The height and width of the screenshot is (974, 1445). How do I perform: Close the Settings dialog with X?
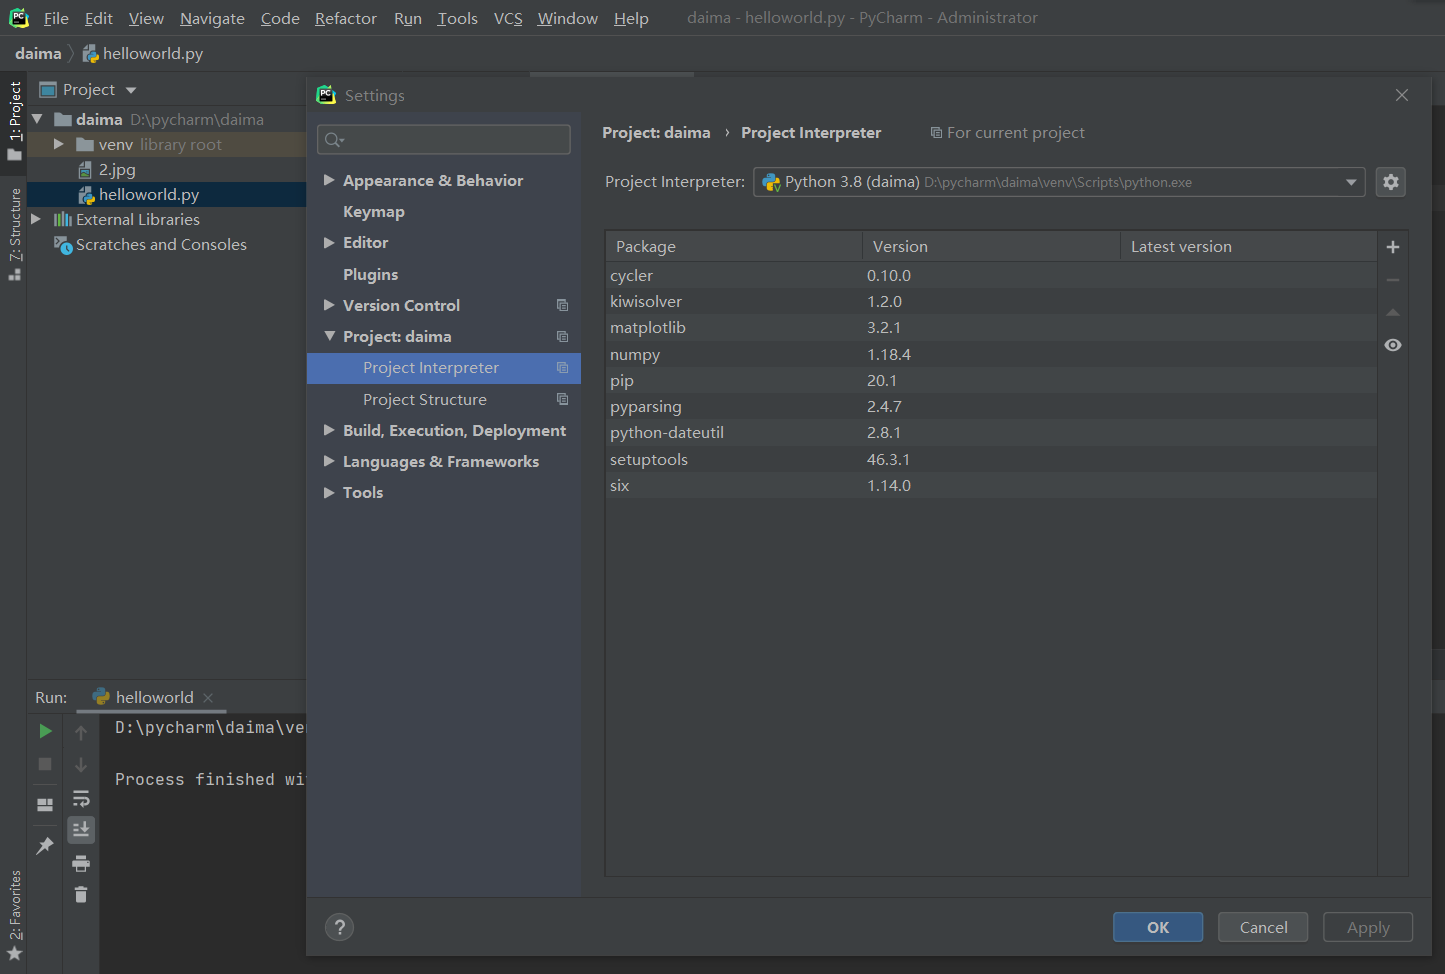click(1401, 95)
